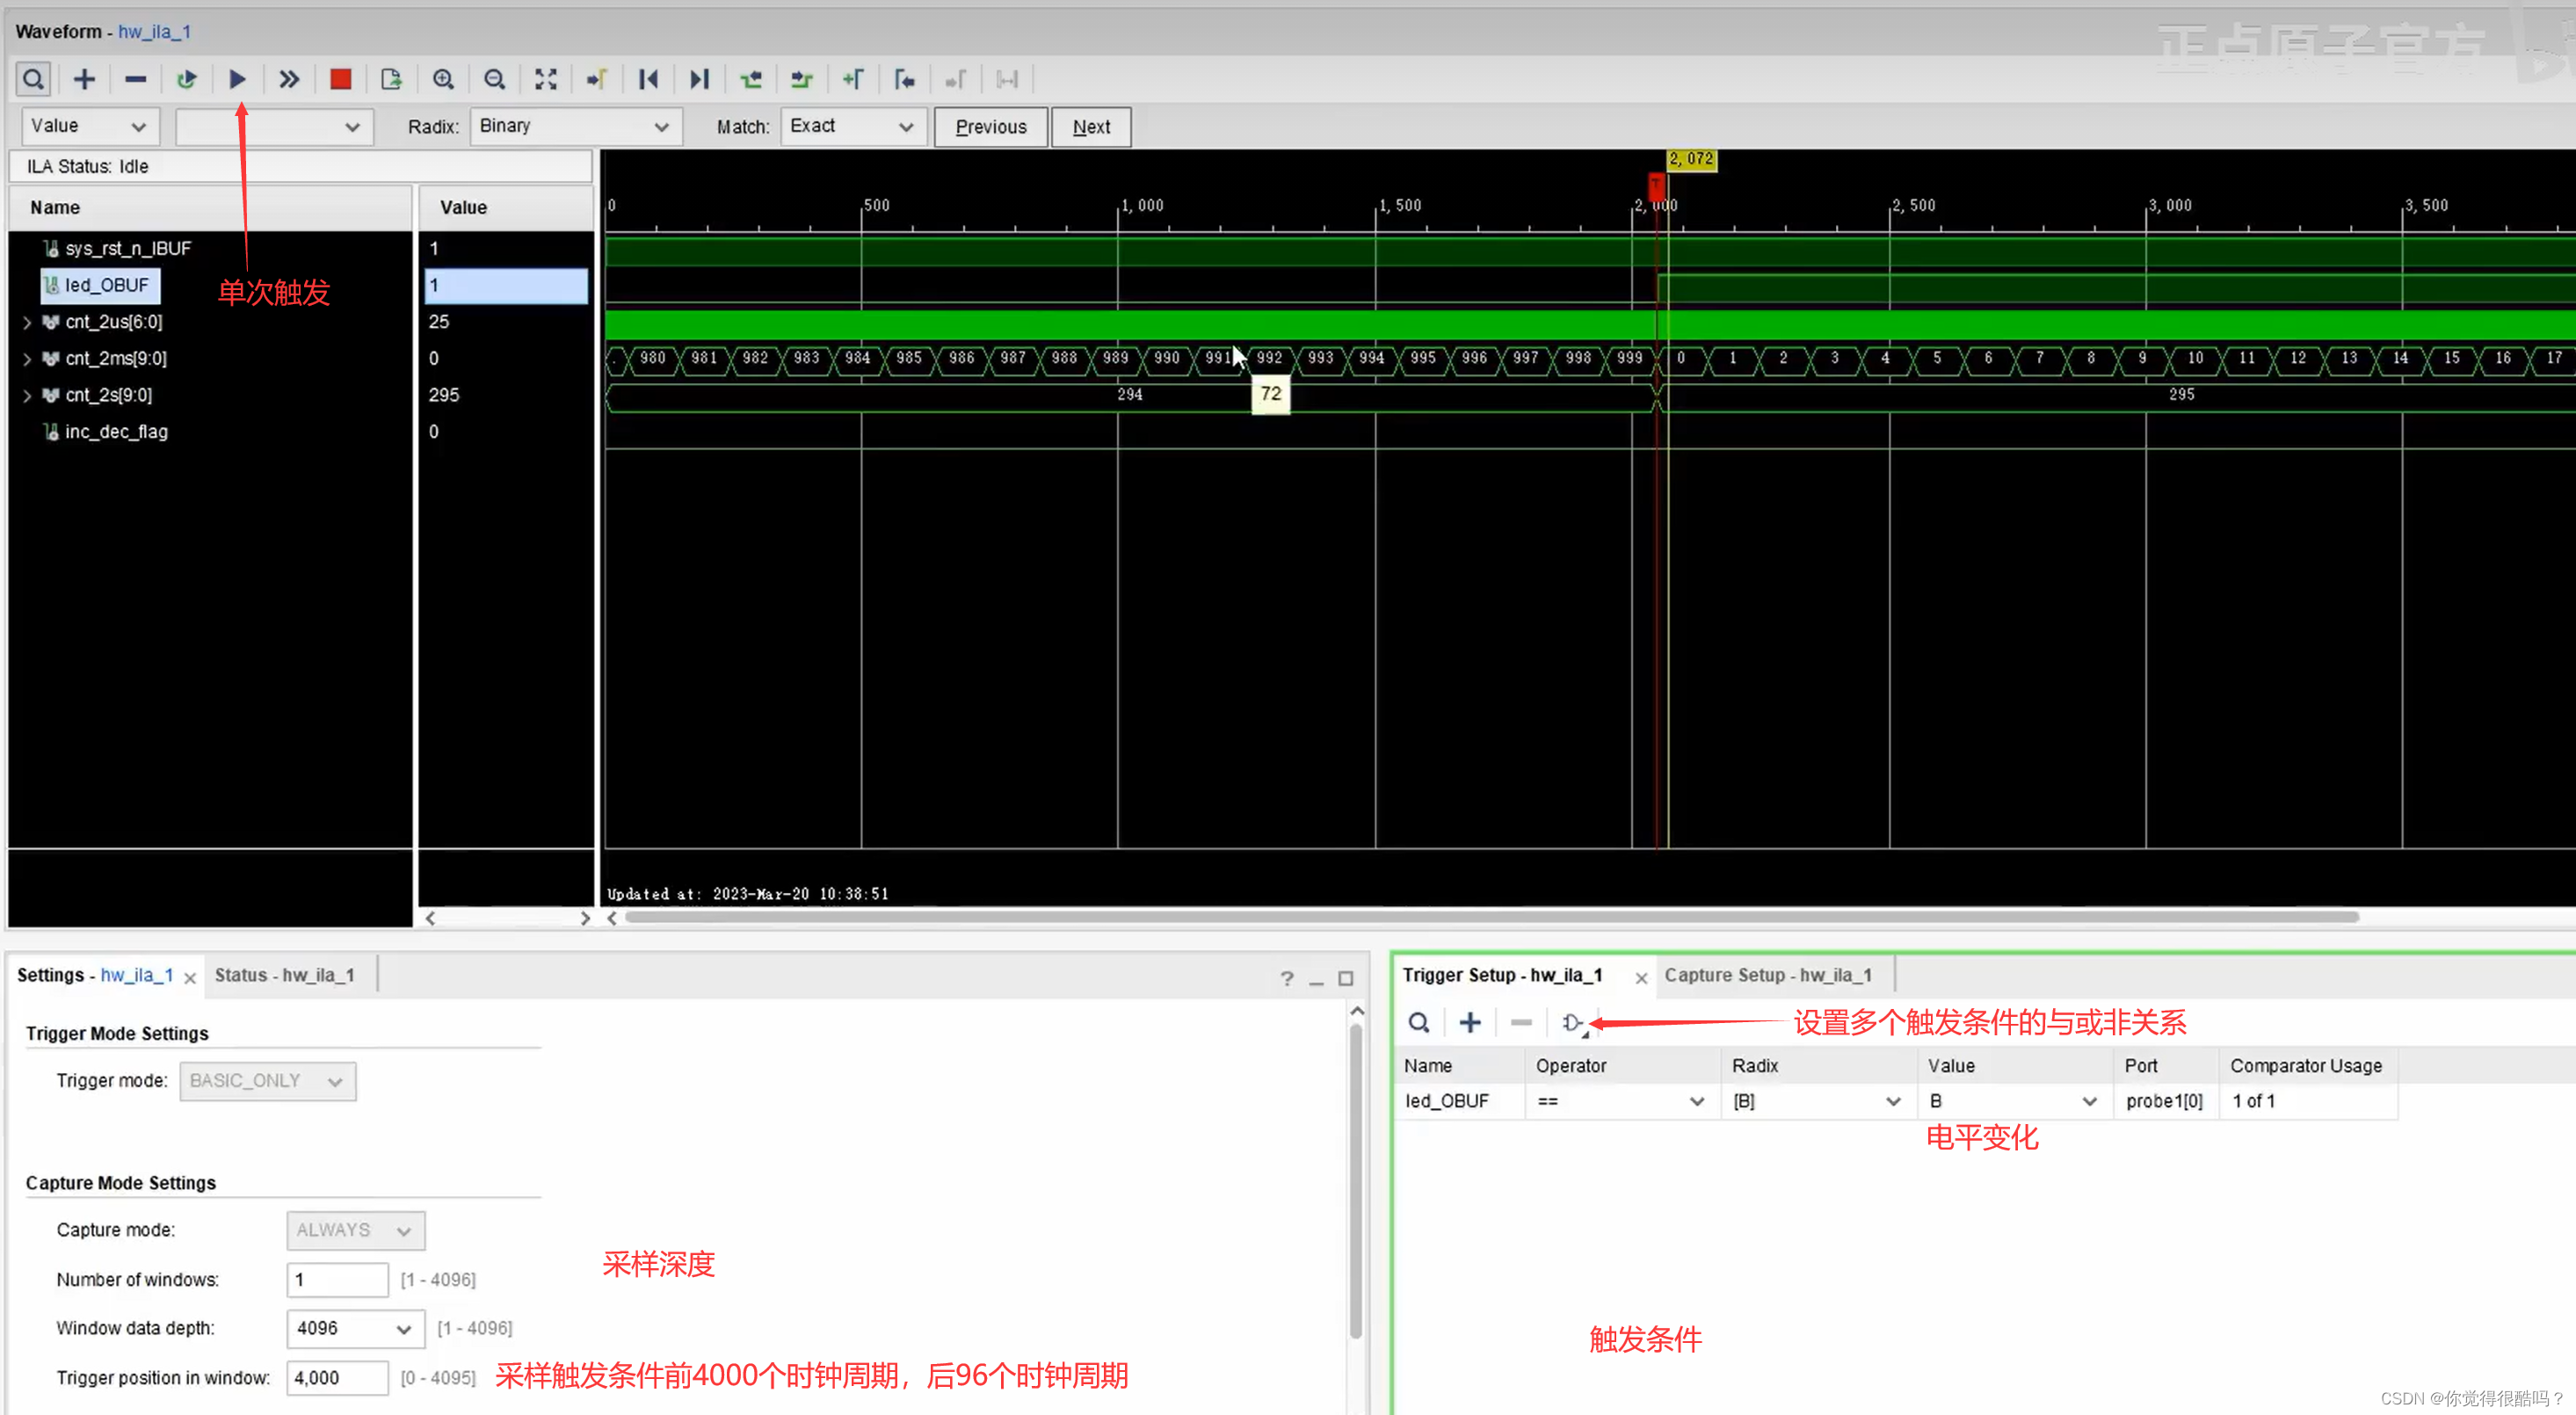2576x1415 pixels.
Task: Stop the trigger with red square icon
Action: 340,79
